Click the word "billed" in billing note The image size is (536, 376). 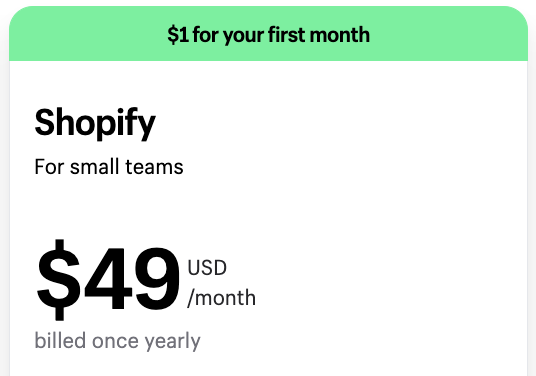click(x=60, y=340)
